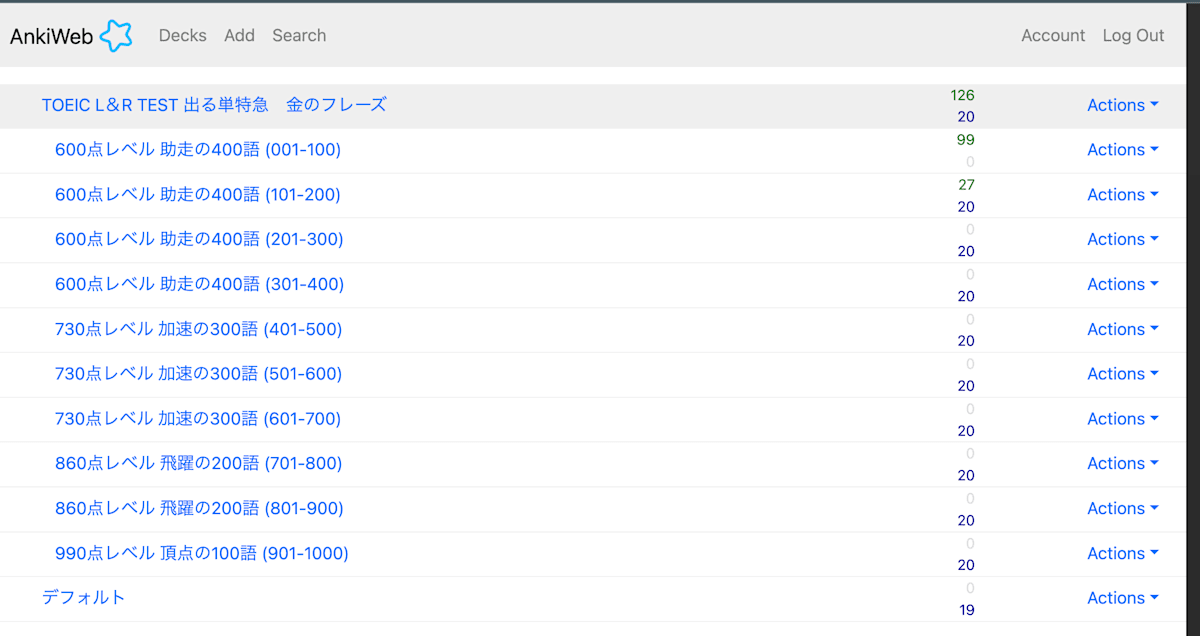Open deck 730点レベル 加速の300語 (401-500)
This screenshot has height=636, width=1200.
[x=198, y=329]
